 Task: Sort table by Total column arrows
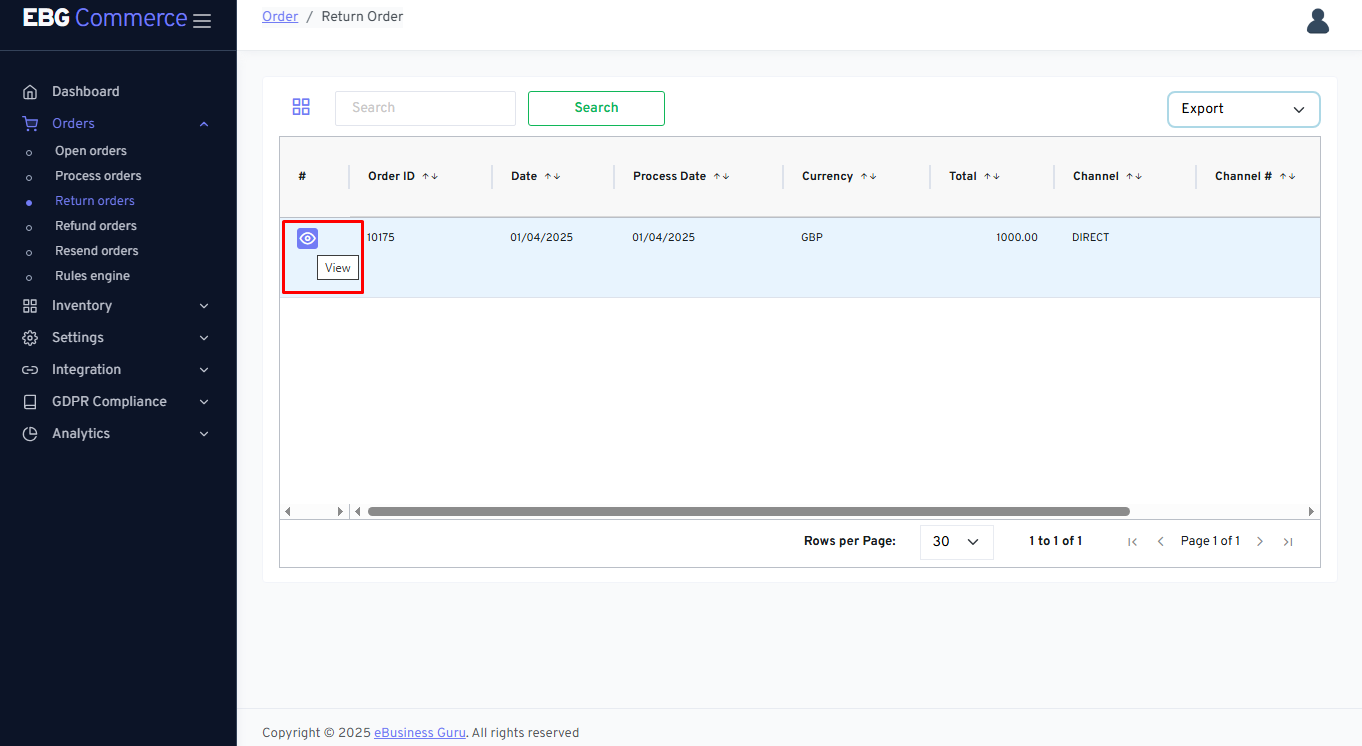pyautogui.click(x=991, y=176)
